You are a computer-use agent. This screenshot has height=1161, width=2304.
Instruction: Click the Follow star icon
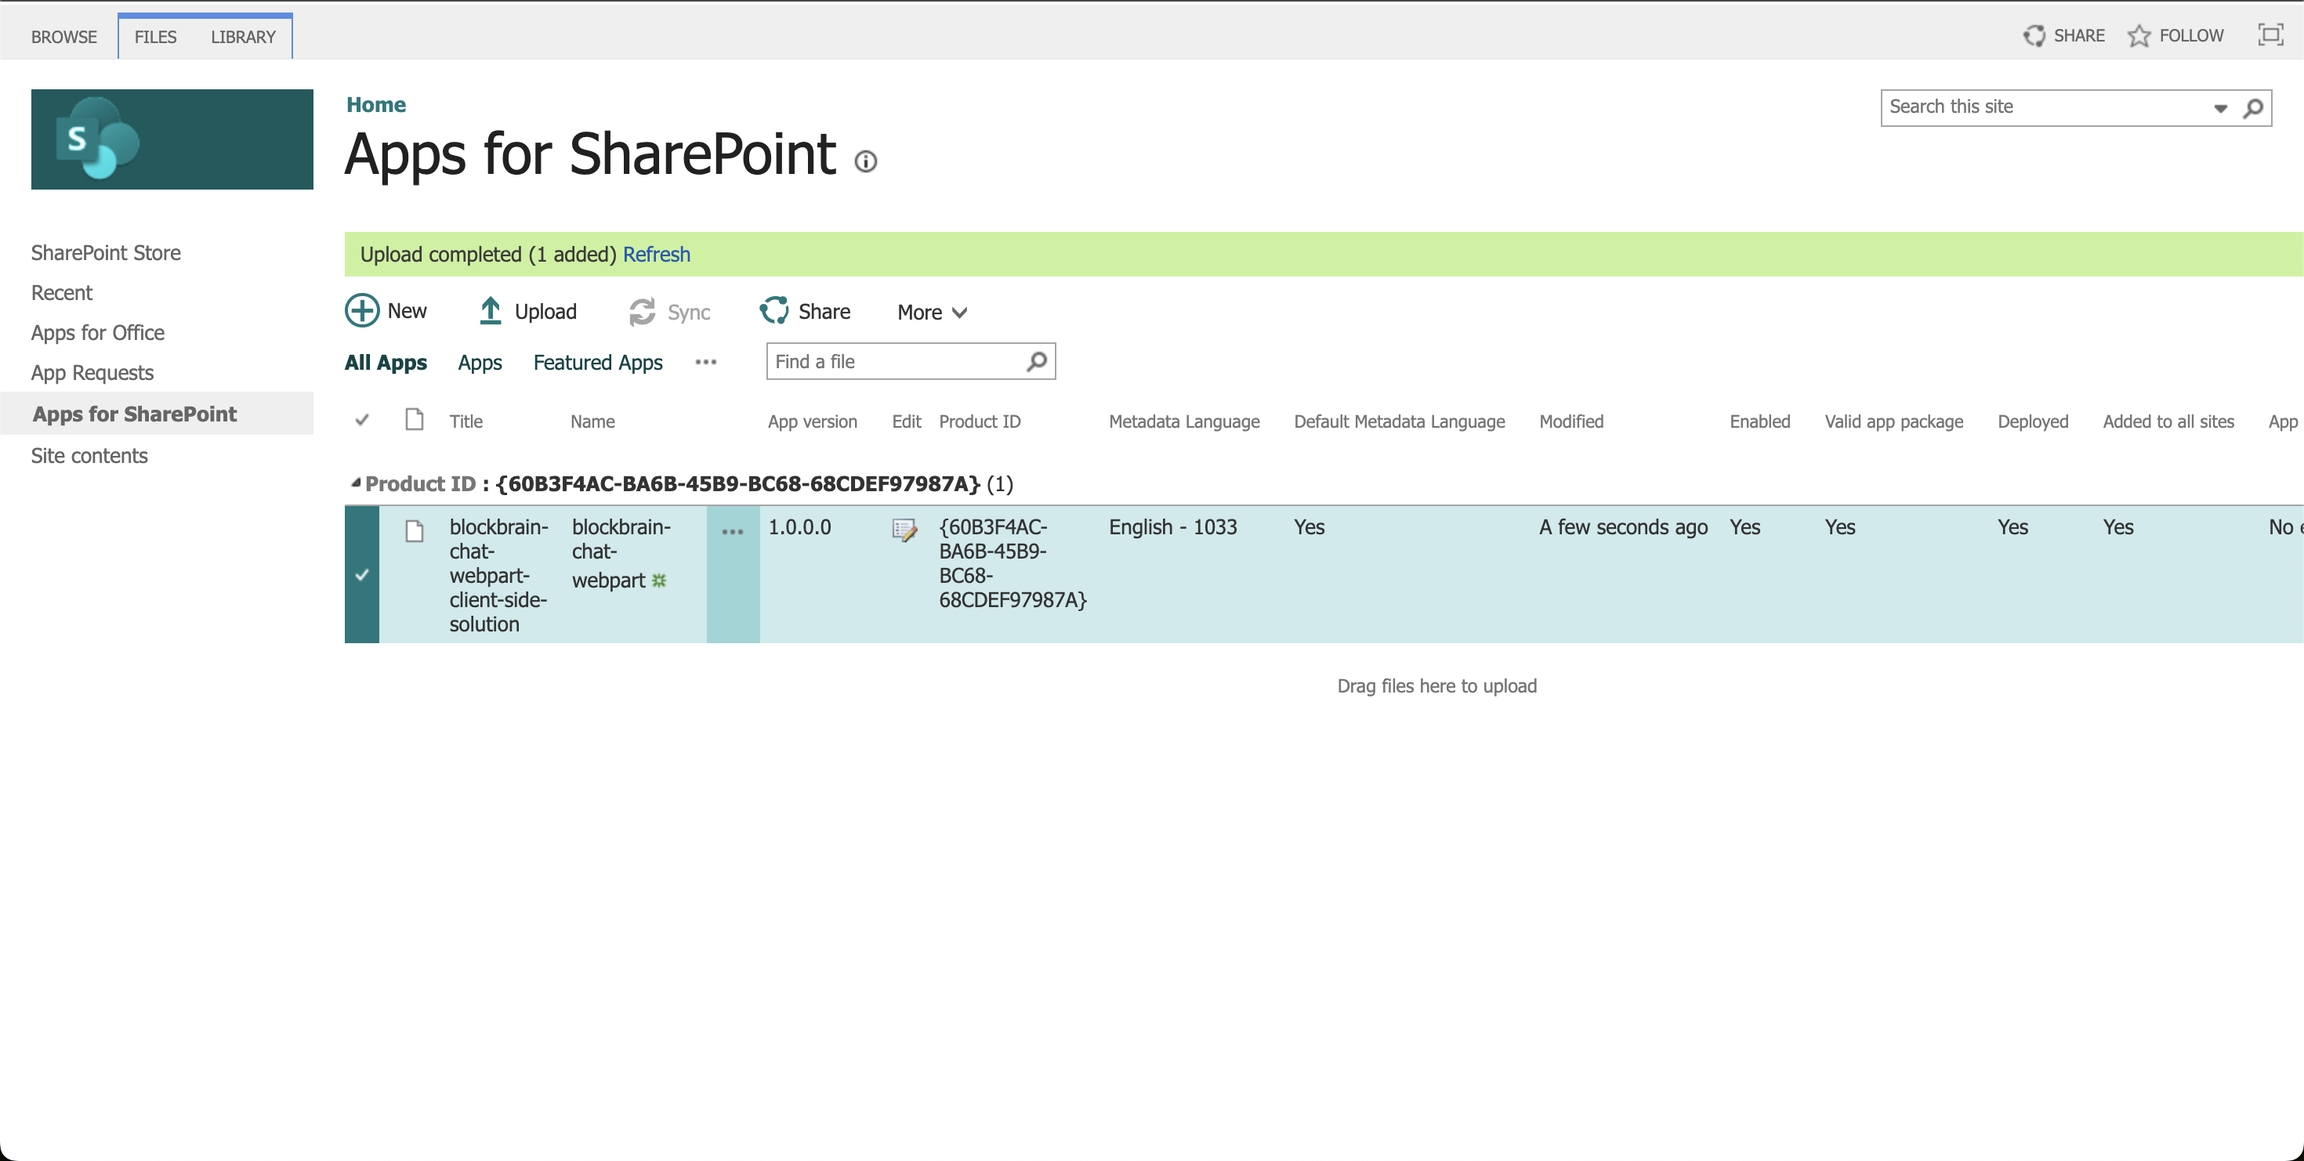[2139, 36]
